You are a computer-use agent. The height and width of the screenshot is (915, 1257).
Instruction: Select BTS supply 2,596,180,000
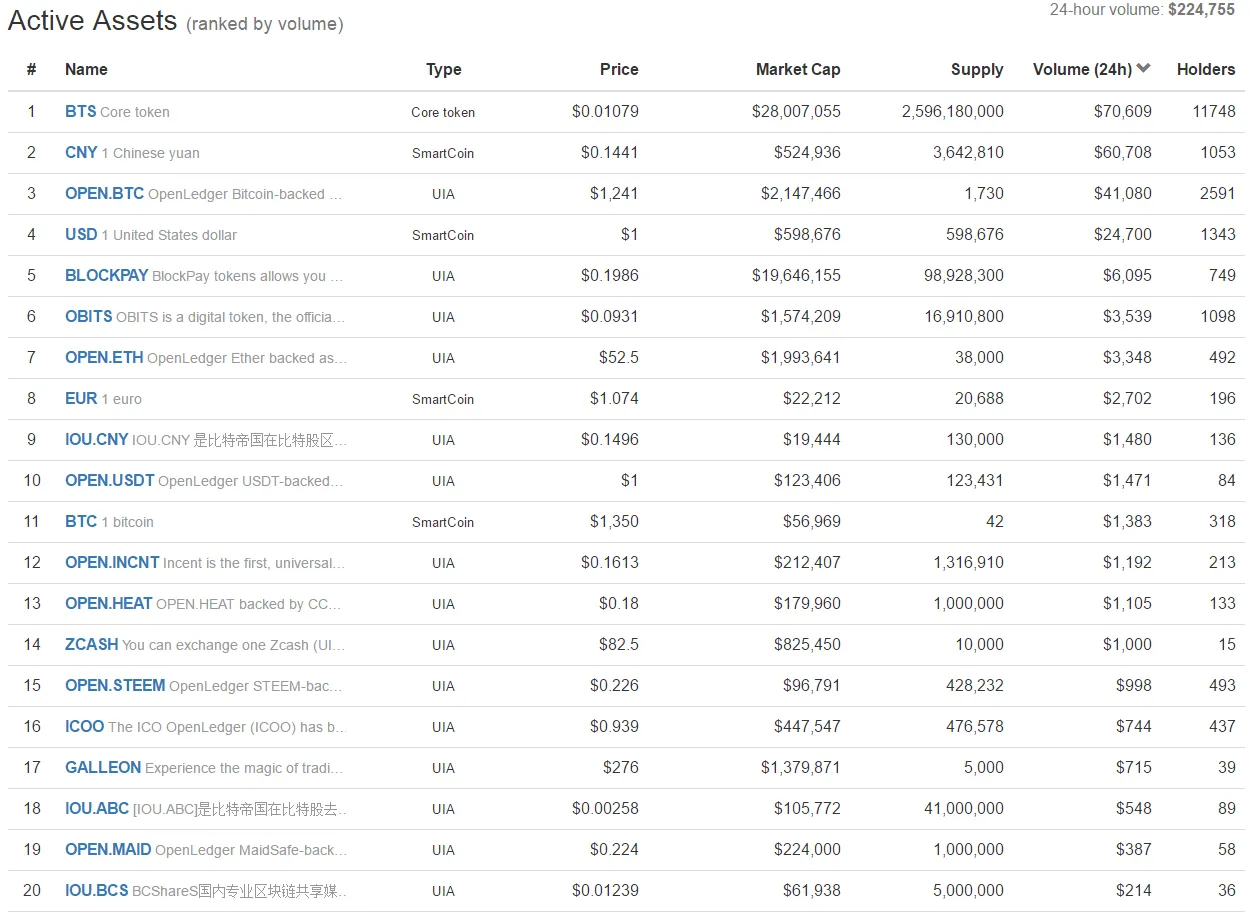tap(952, 112)
